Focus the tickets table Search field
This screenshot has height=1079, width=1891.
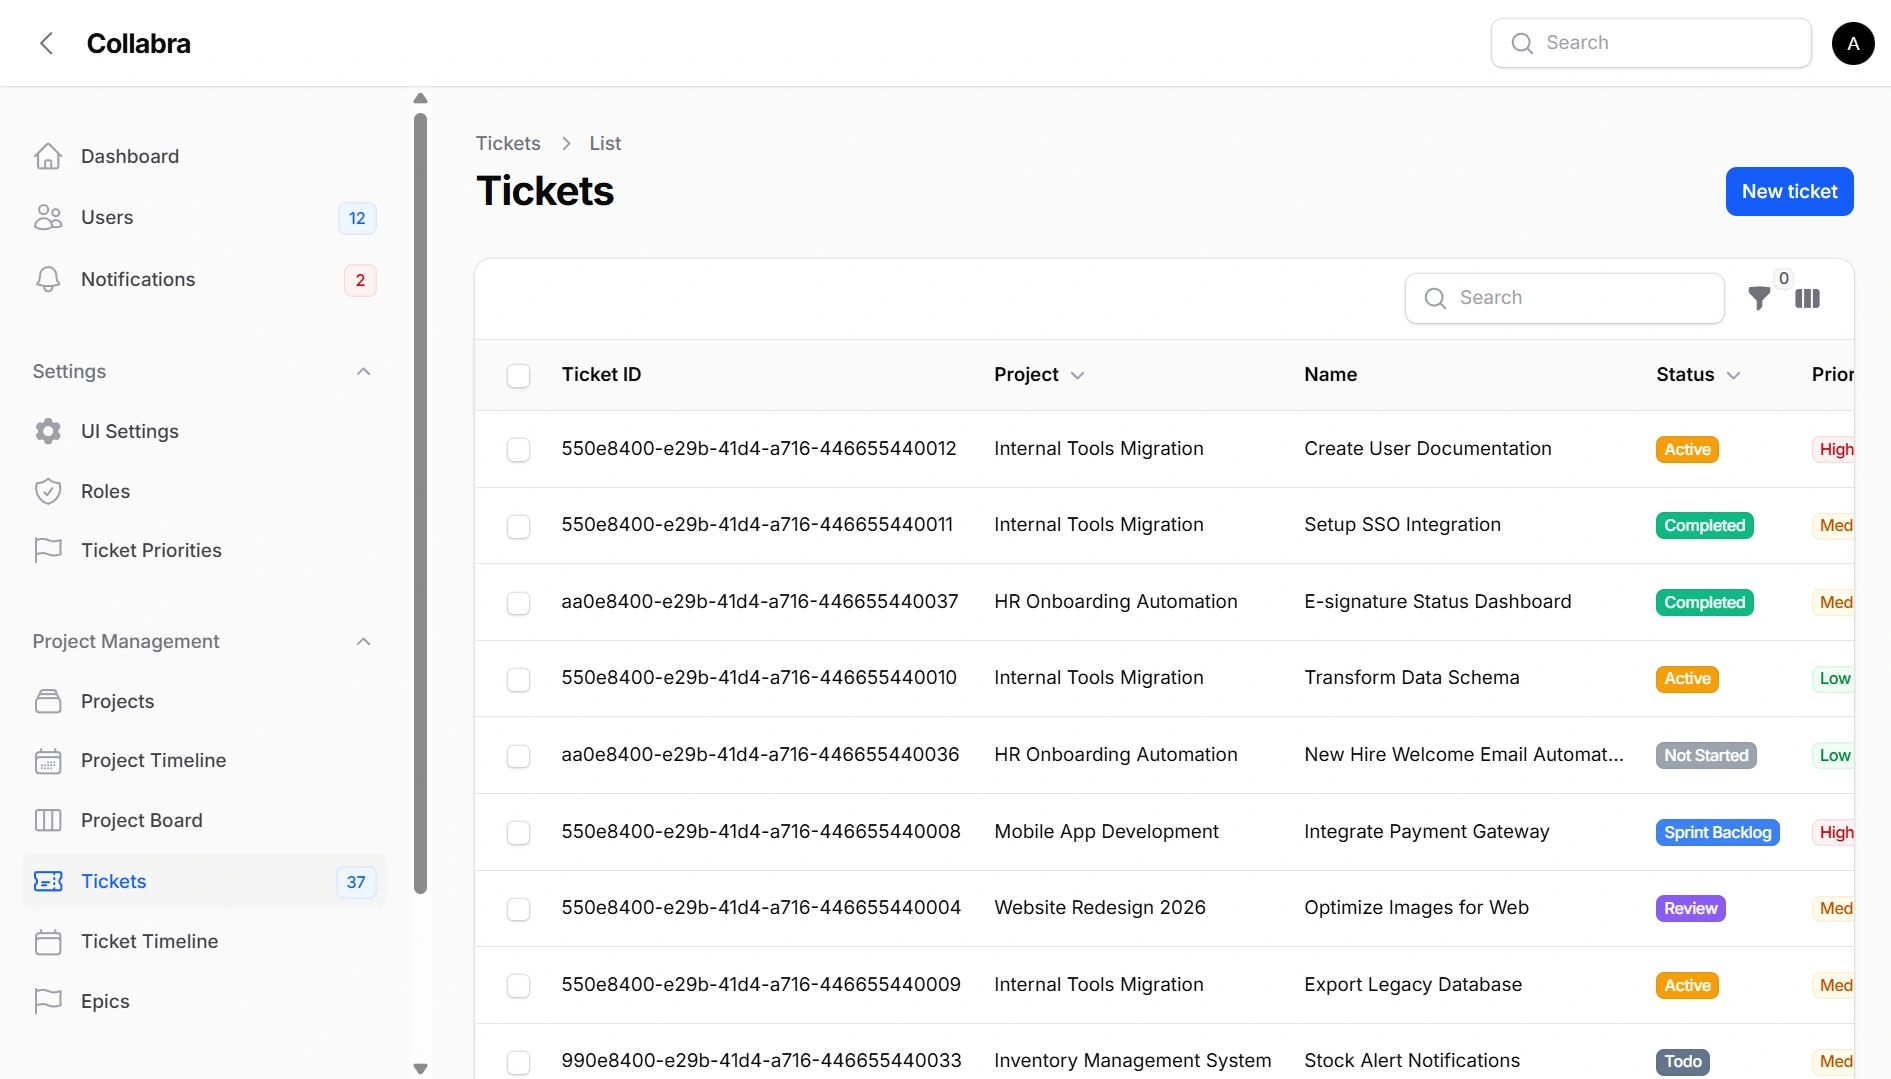point(1564,298)
